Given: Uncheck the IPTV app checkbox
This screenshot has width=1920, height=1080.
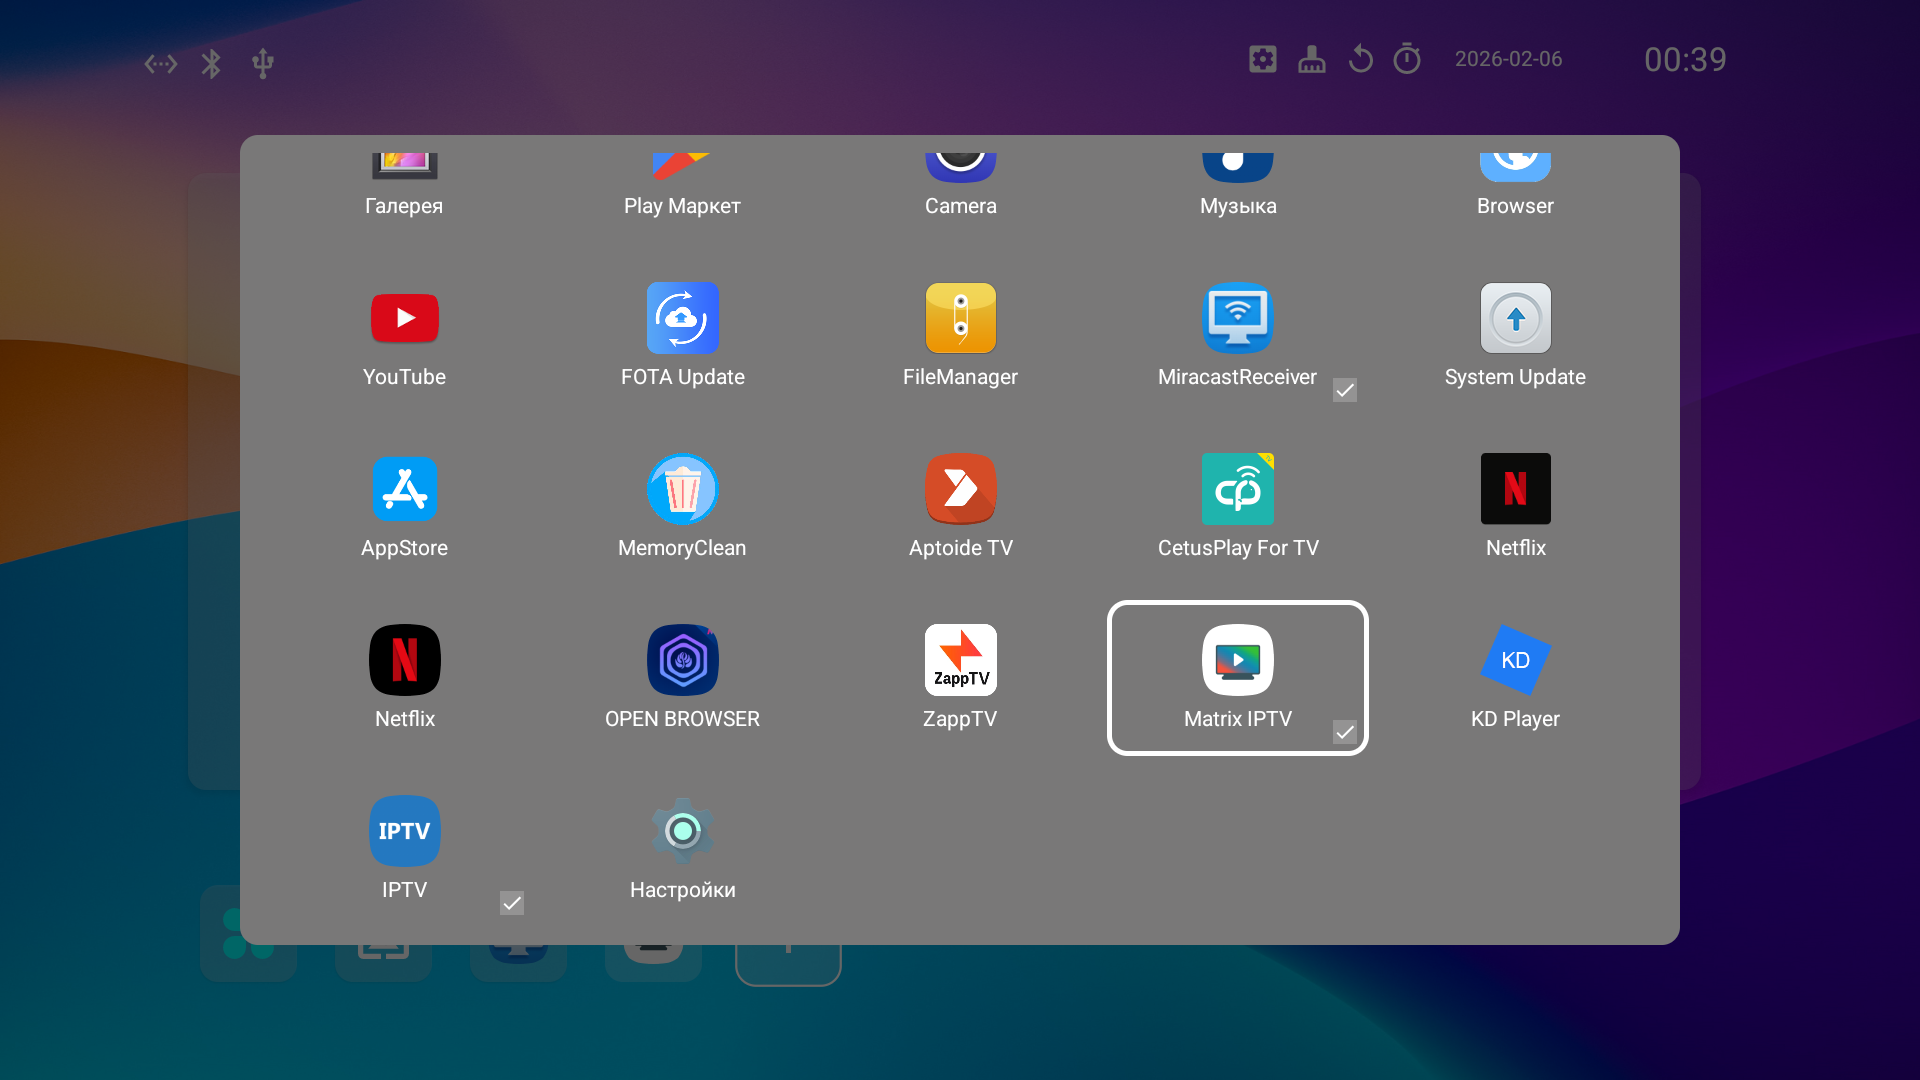Looking at the screenshot, I should tap(512, 904).
